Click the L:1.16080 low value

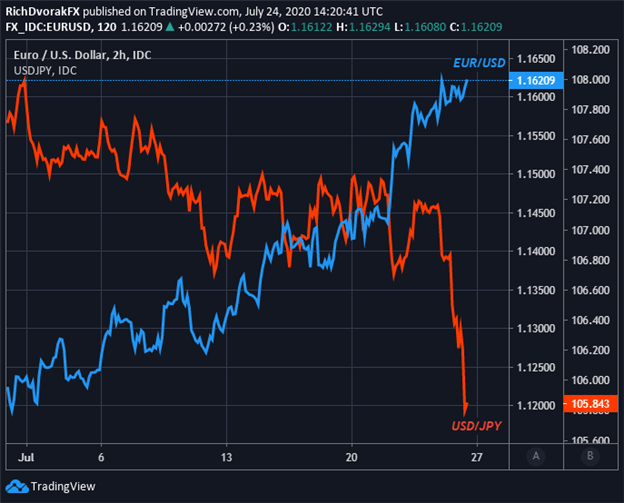[420, 27]
